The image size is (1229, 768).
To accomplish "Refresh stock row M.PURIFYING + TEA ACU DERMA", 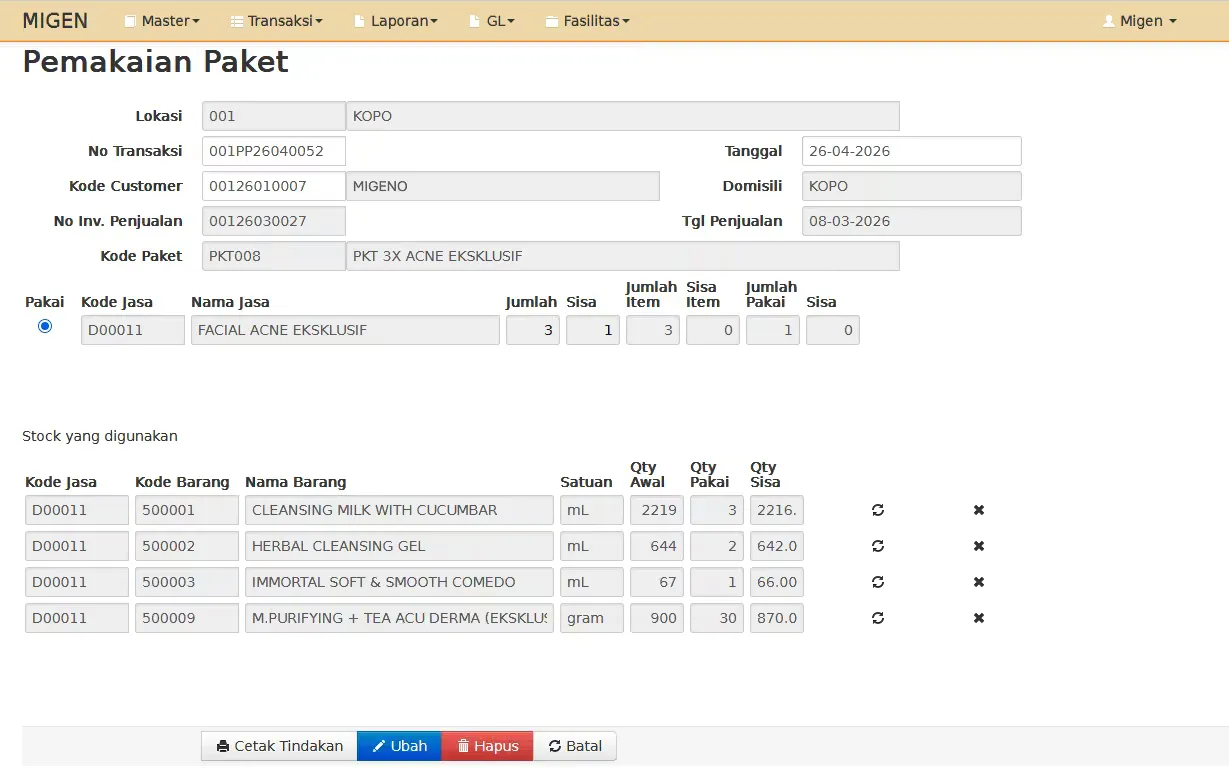I will point(878,618).
